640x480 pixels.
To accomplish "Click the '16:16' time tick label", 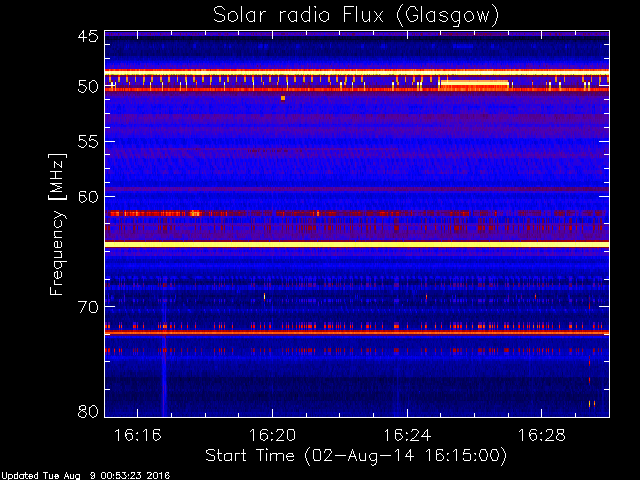I will click(138, 435).
